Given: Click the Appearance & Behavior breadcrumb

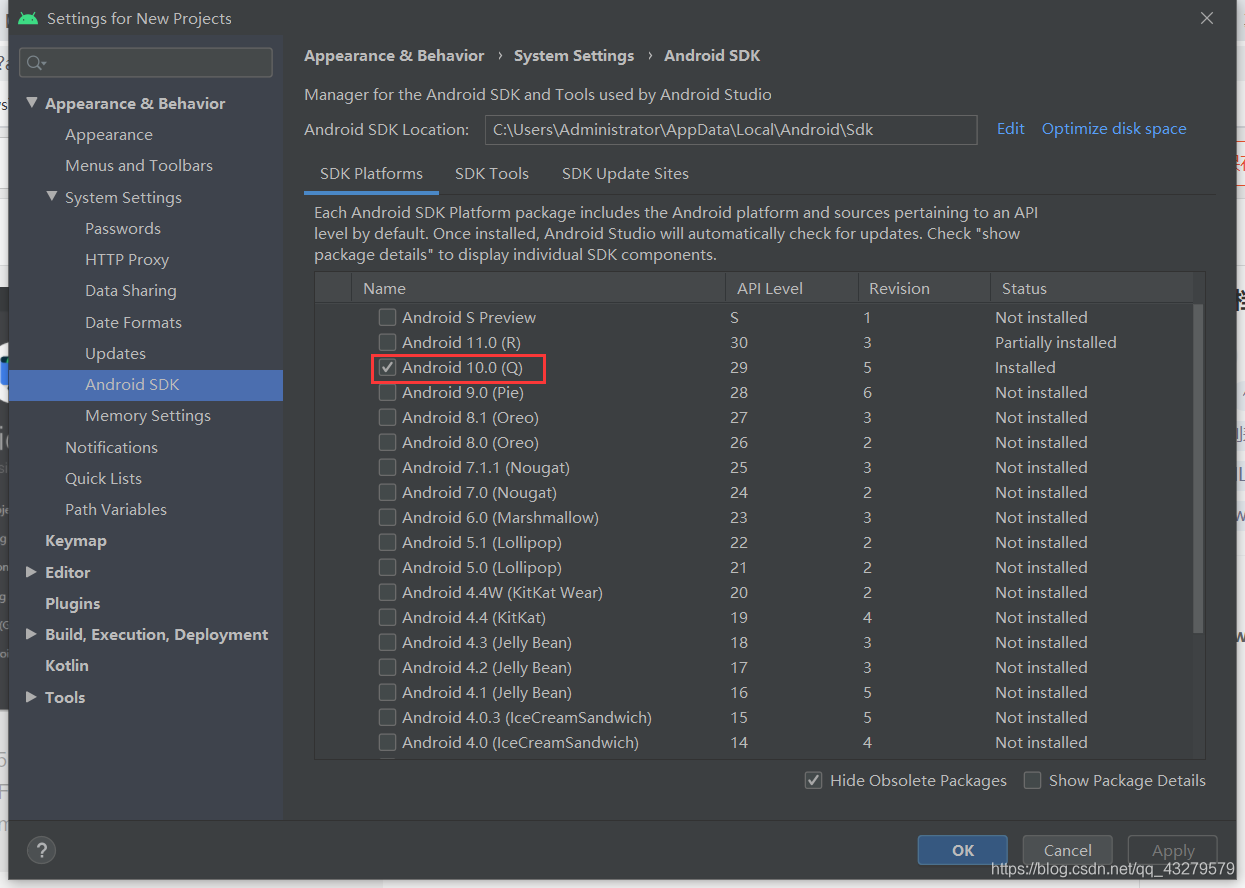Looking at the screenshot, I should click(x=394, y=56).
